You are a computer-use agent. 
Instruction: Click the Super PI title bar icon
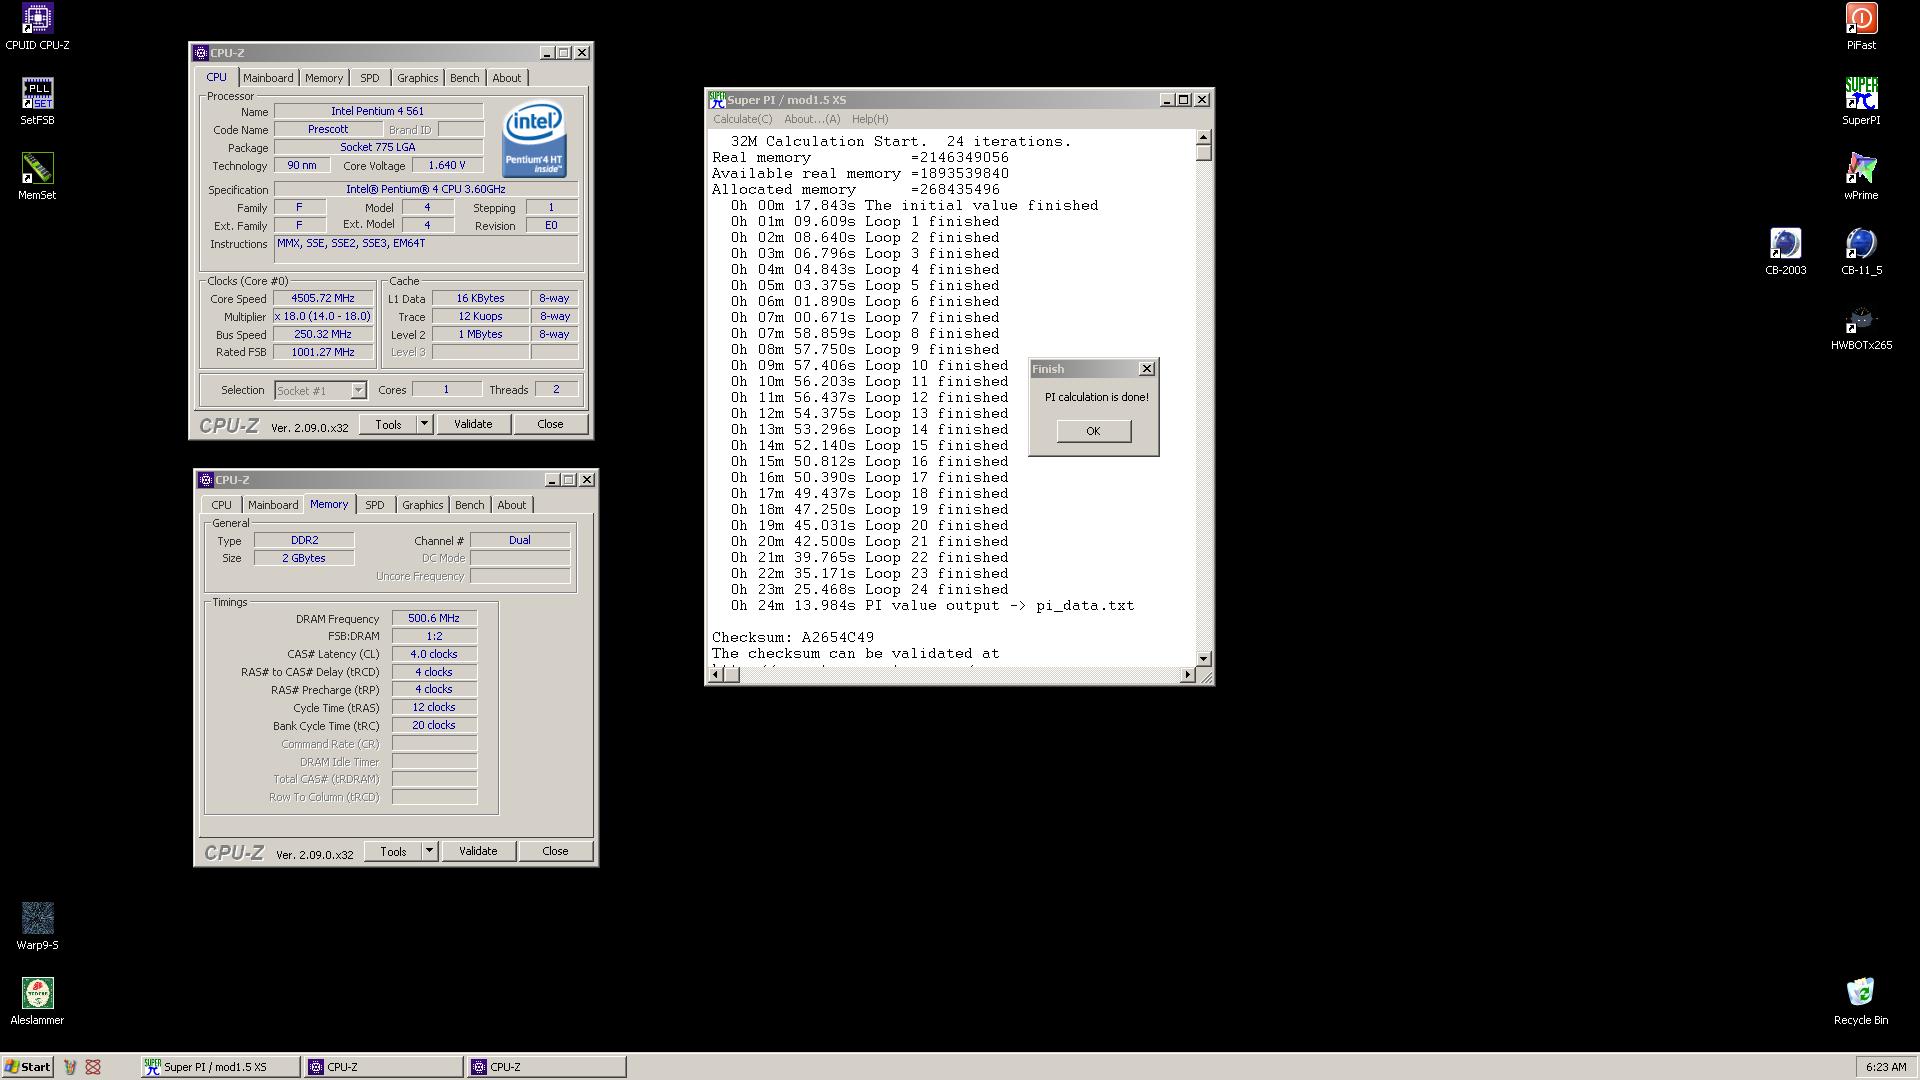[717, 99]
